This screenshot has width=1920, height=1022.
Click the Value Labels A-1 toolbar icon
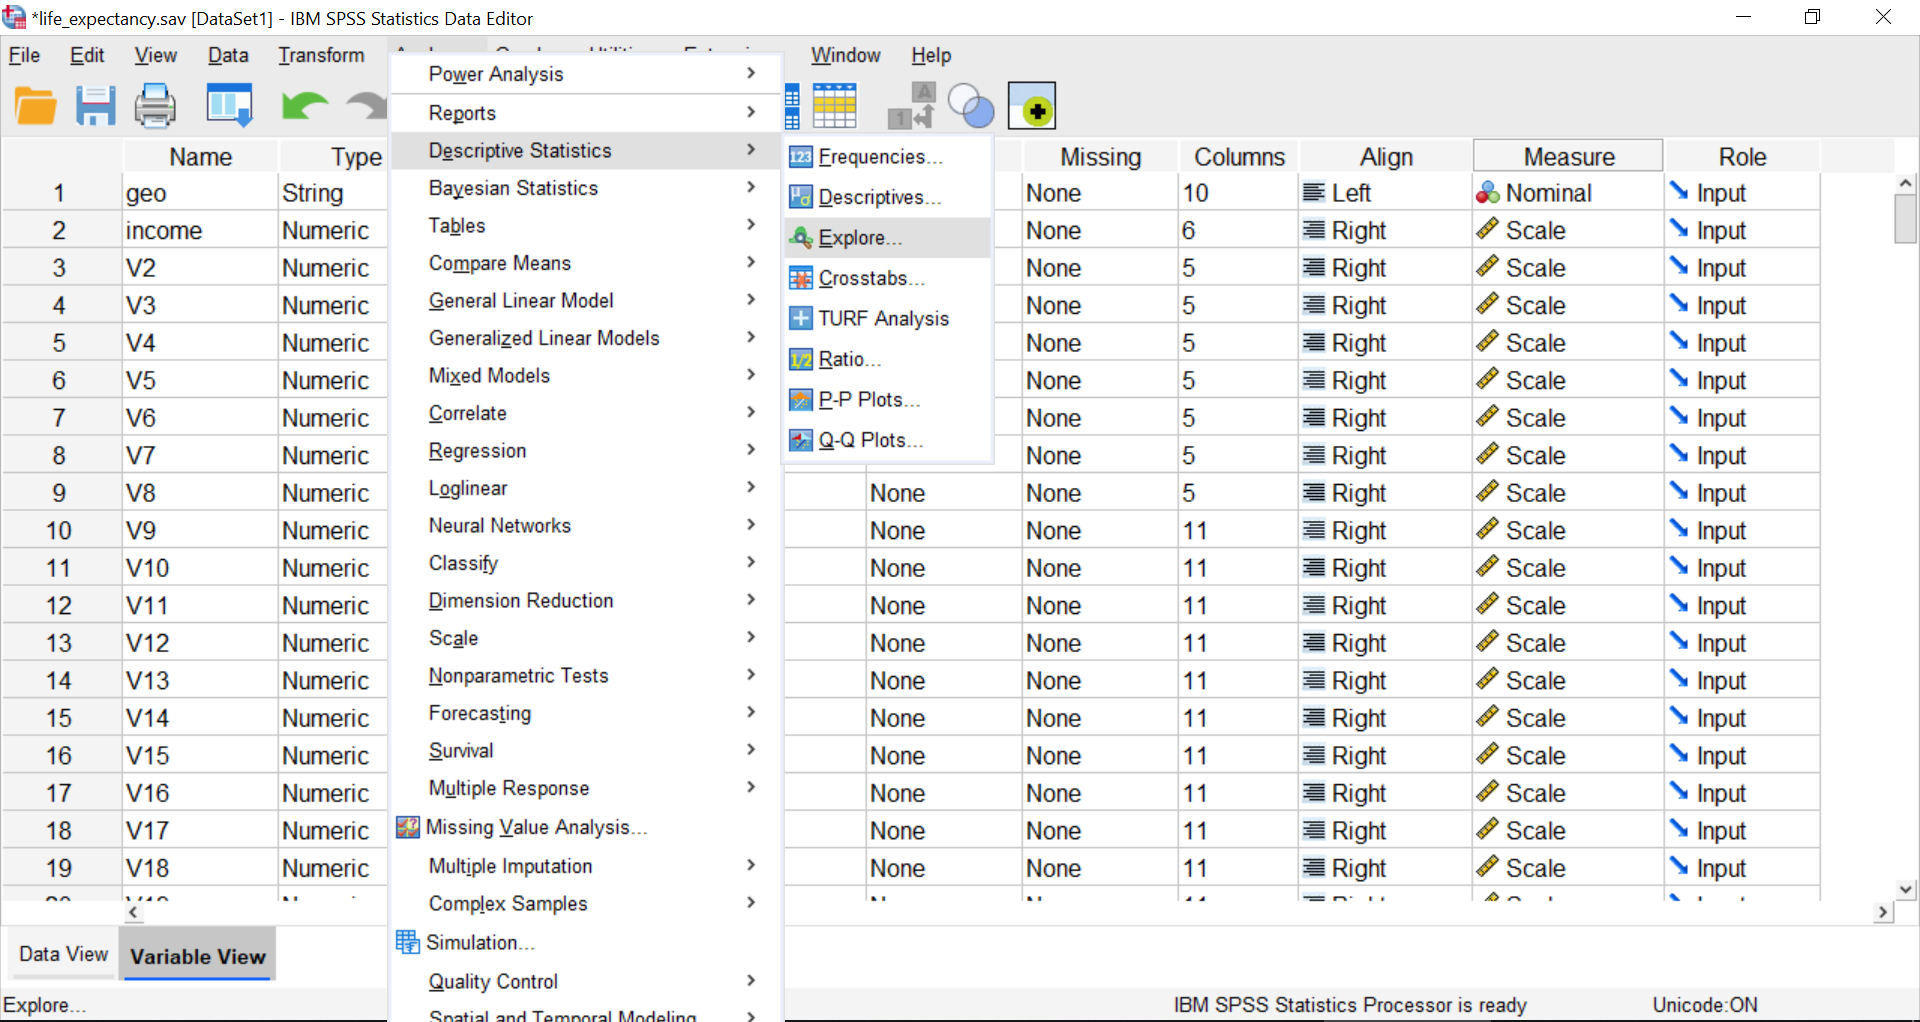[x=912, y=106]
